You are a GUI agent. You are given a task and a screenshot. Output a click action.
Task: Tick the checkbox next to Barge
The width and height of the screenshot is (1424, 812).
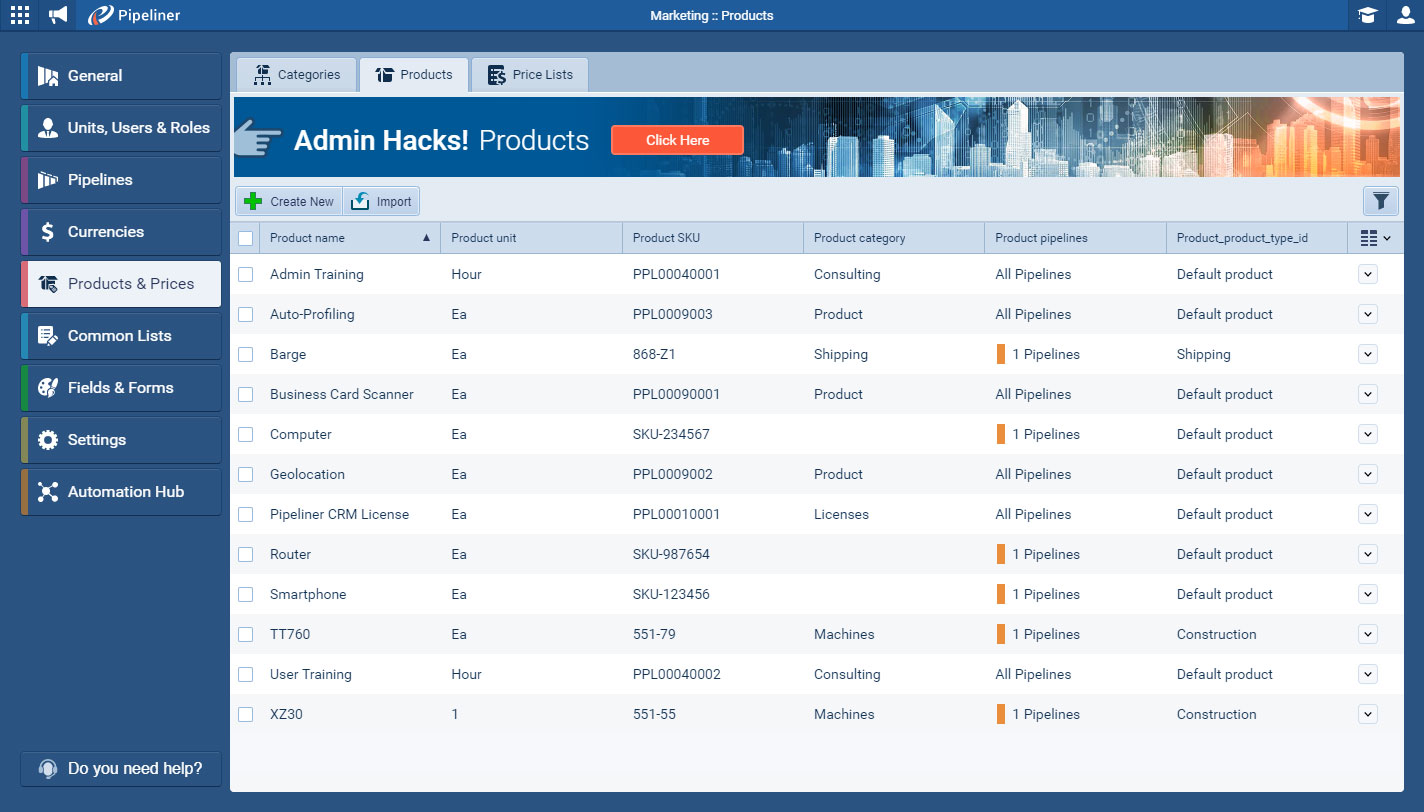(245, 354)
